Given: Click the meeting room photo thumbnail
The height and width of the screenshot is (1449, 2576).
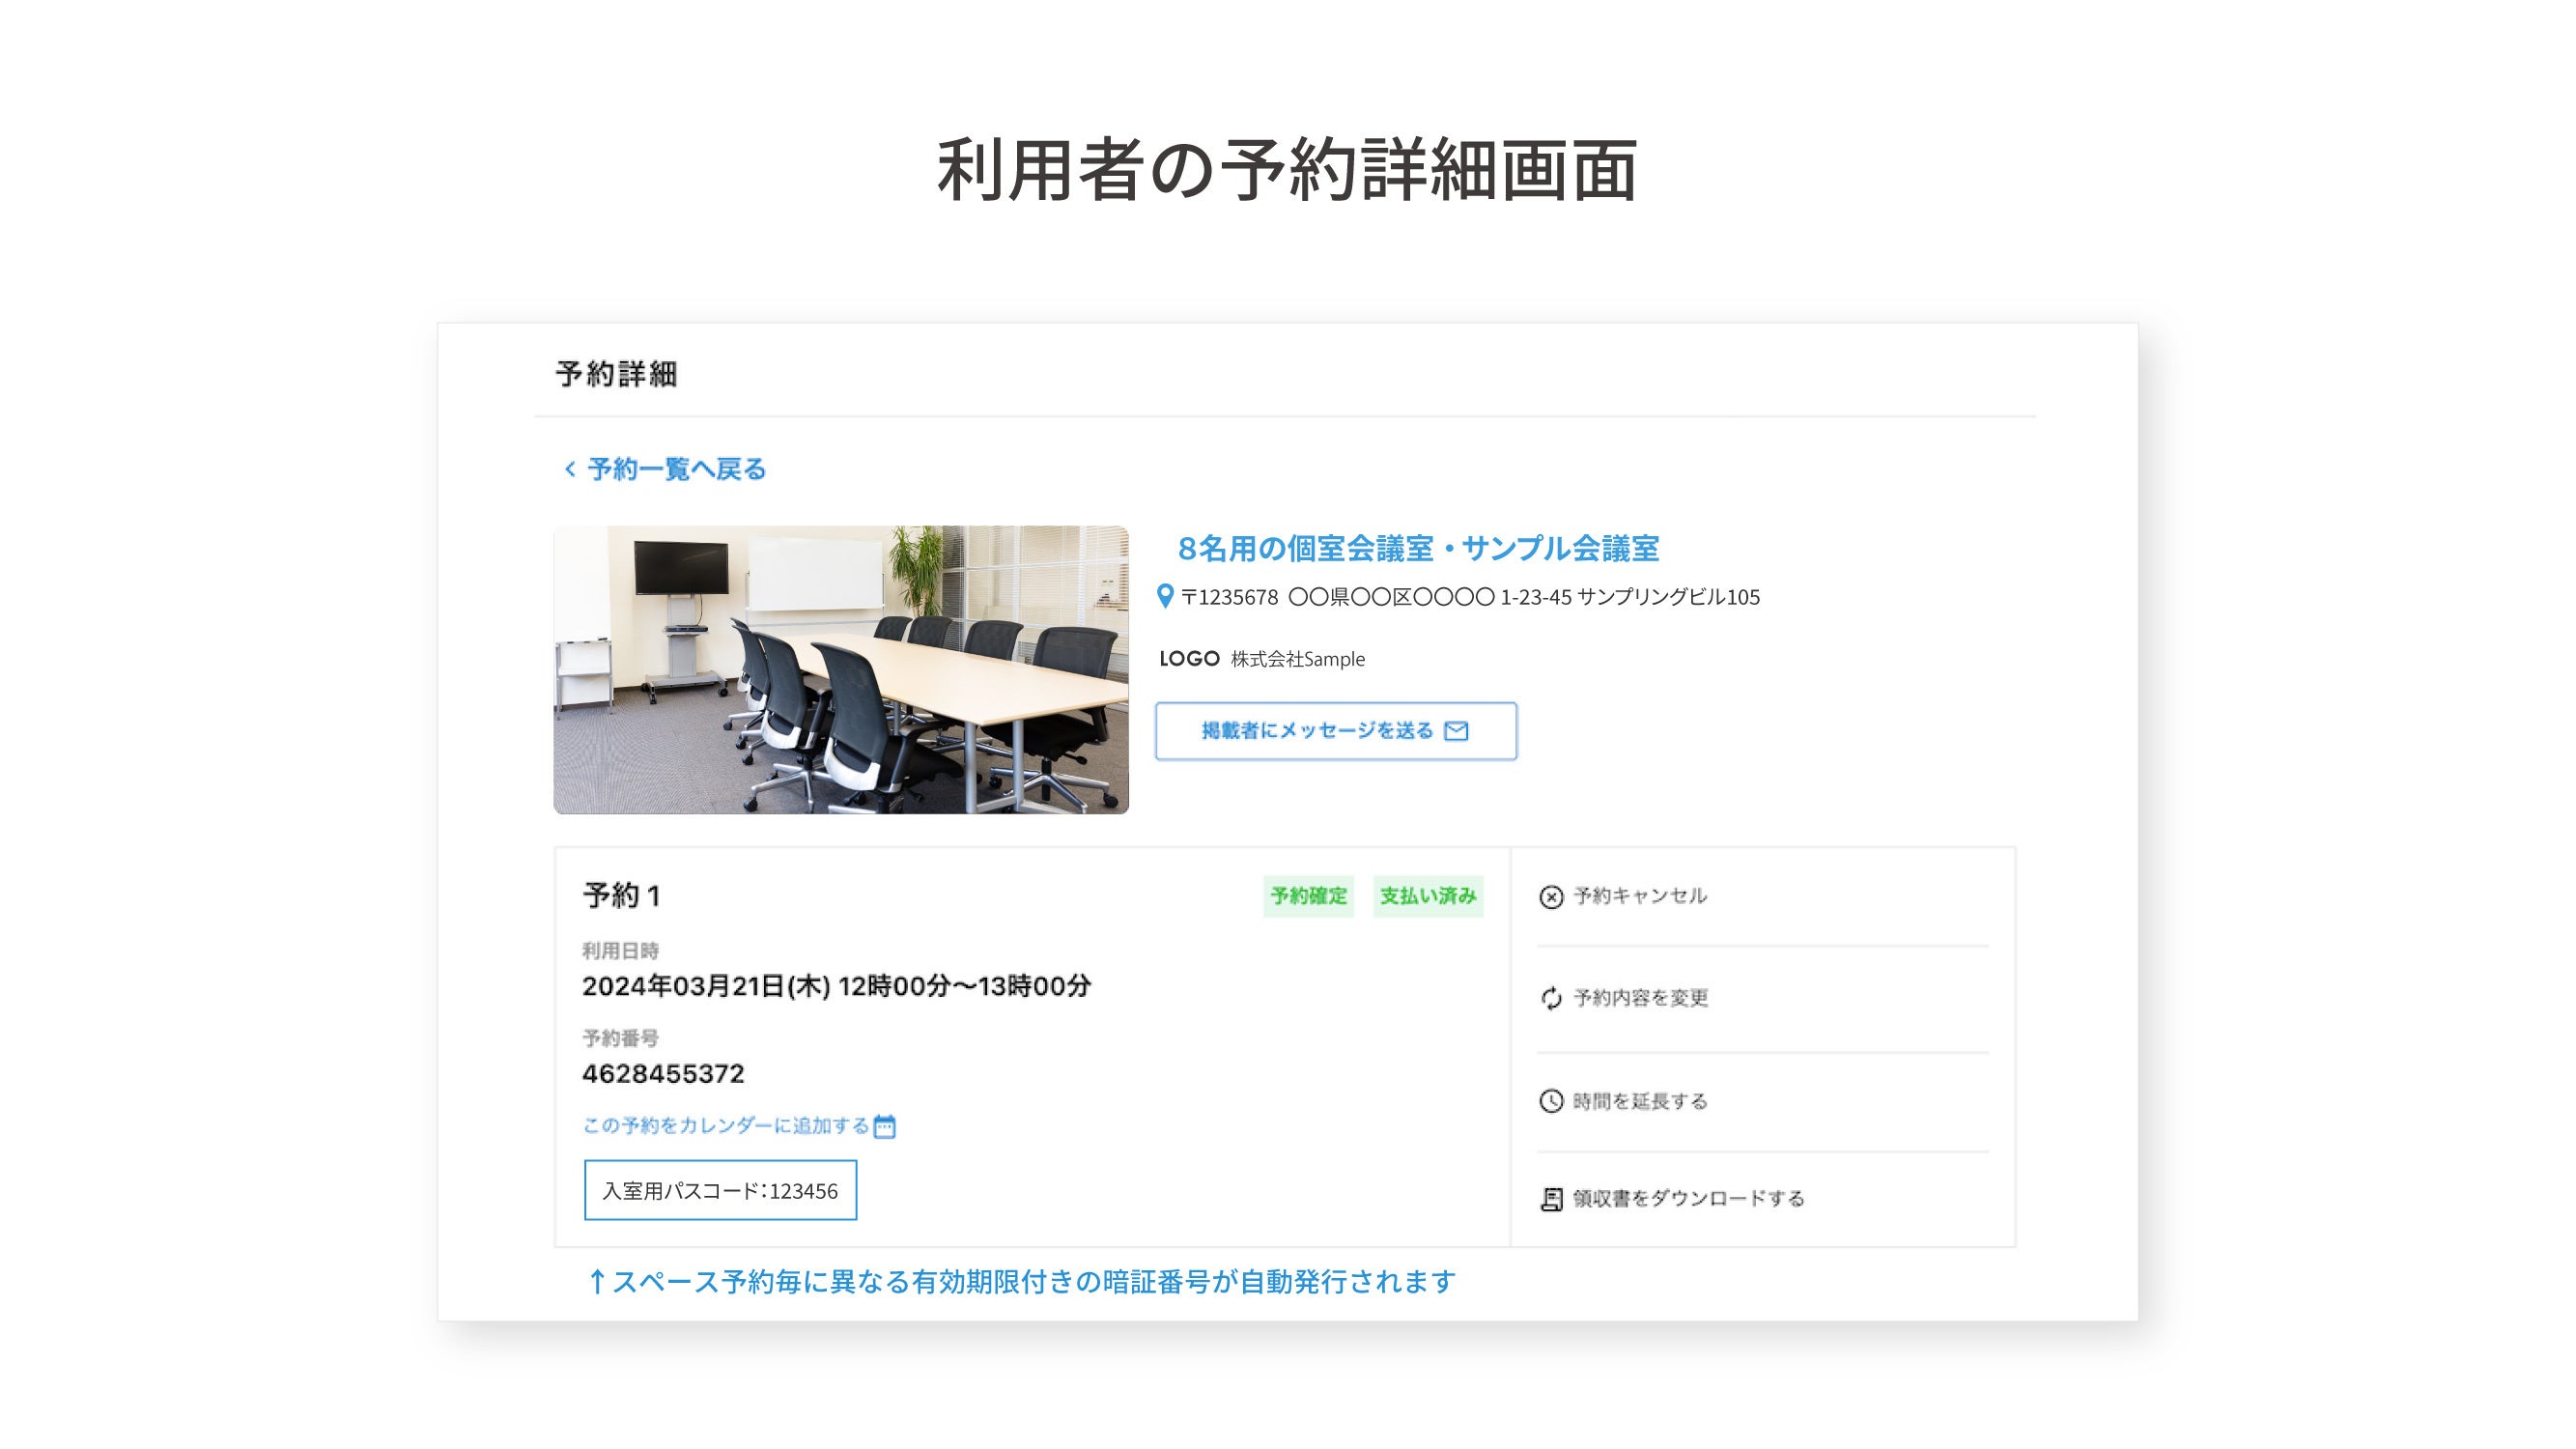Looking at the screenshot, I should tap(841, 669).
